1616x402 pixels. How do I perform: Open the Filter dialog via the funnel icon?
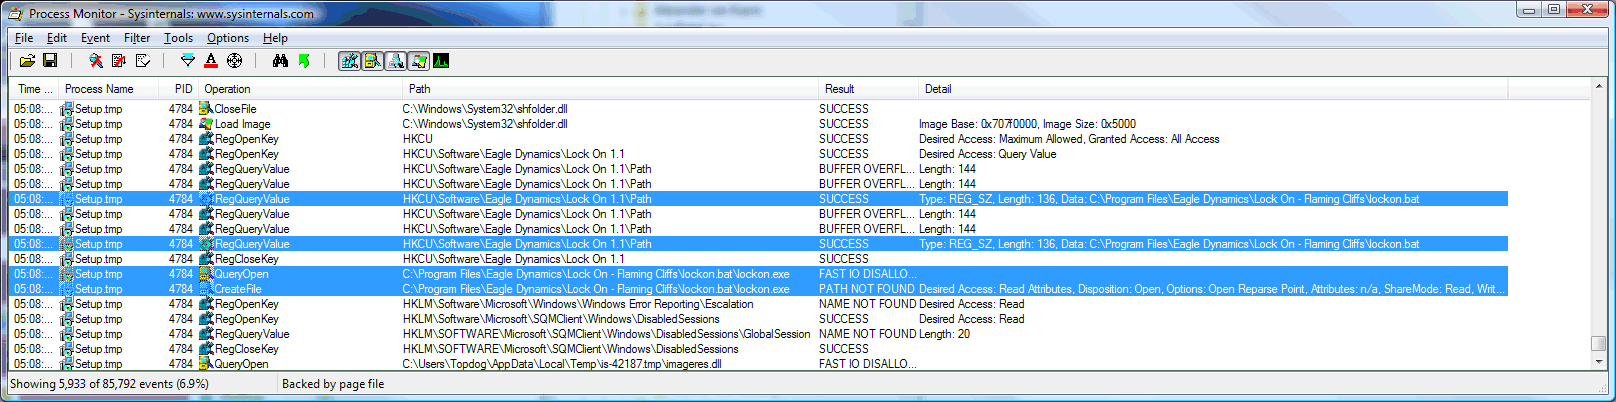point(188,61)
